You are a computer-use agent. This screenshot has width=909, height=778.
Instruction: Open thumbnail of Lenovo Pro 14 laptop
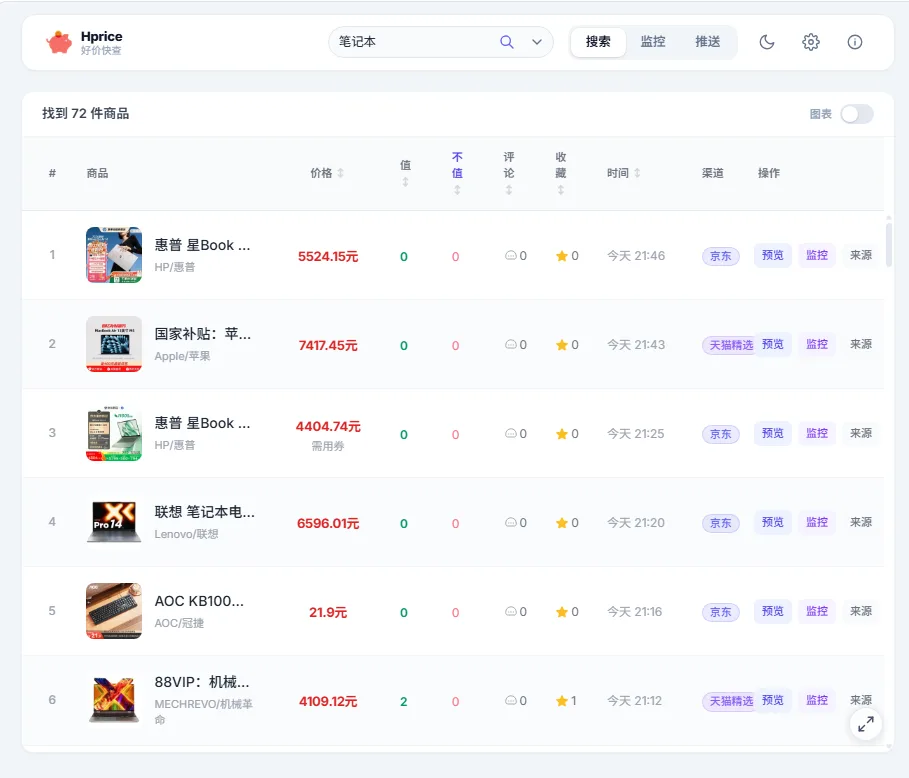click(x=114, y=522)
